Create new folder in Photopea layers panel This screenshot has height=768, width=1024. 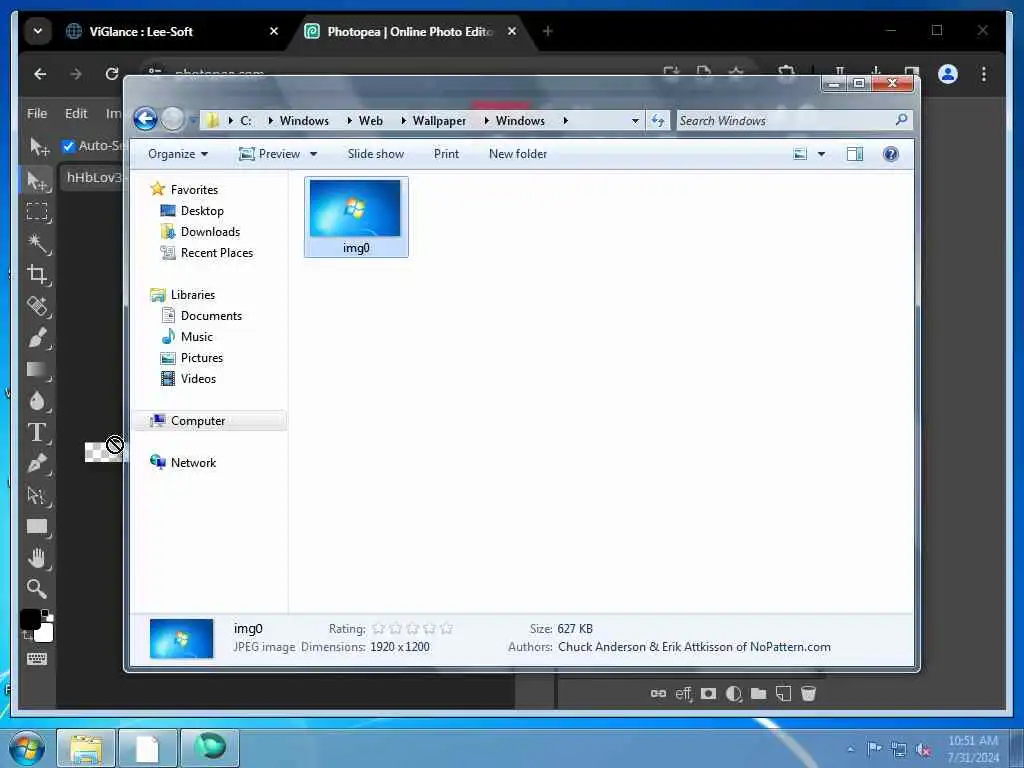pyautogui.click(x=758, y=694)
